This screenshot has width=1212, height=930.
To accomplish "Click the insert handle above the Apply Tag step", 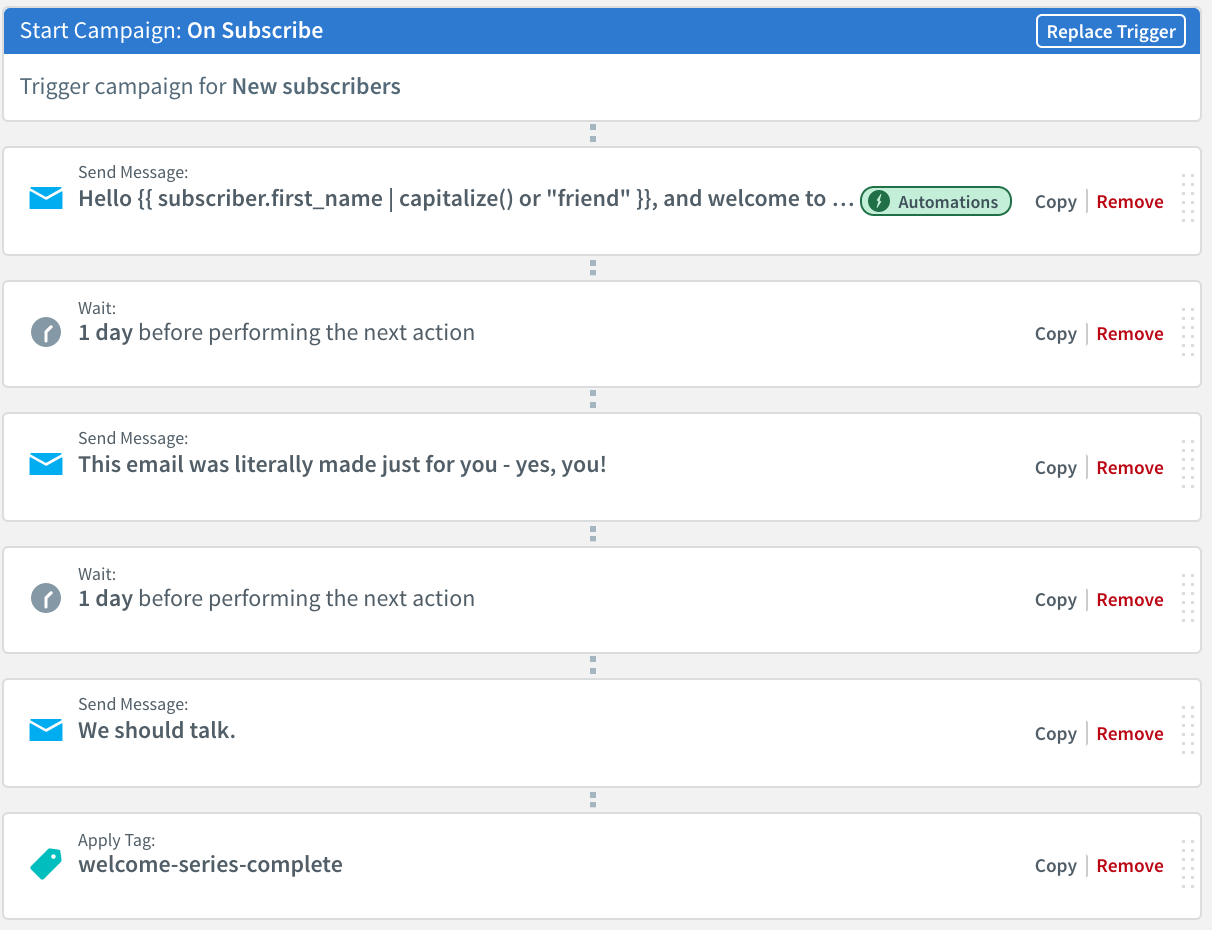I will (x=593, y=799).
